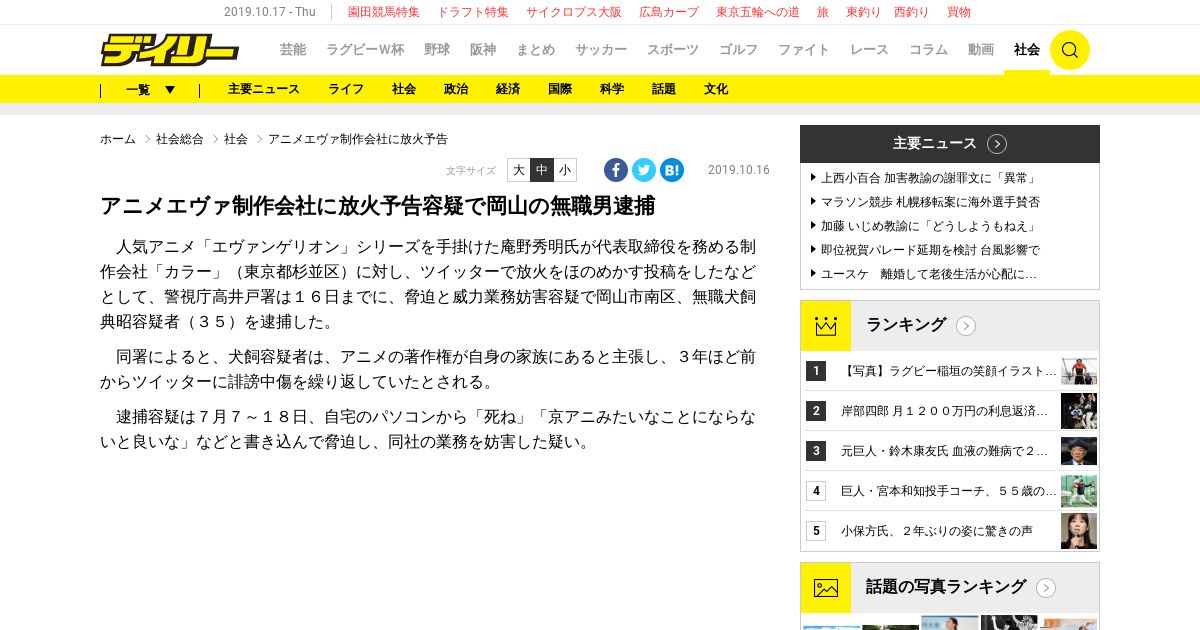Set font size to 中
The width and height of the screenshot is (1200, 630).
coord(542,170)
